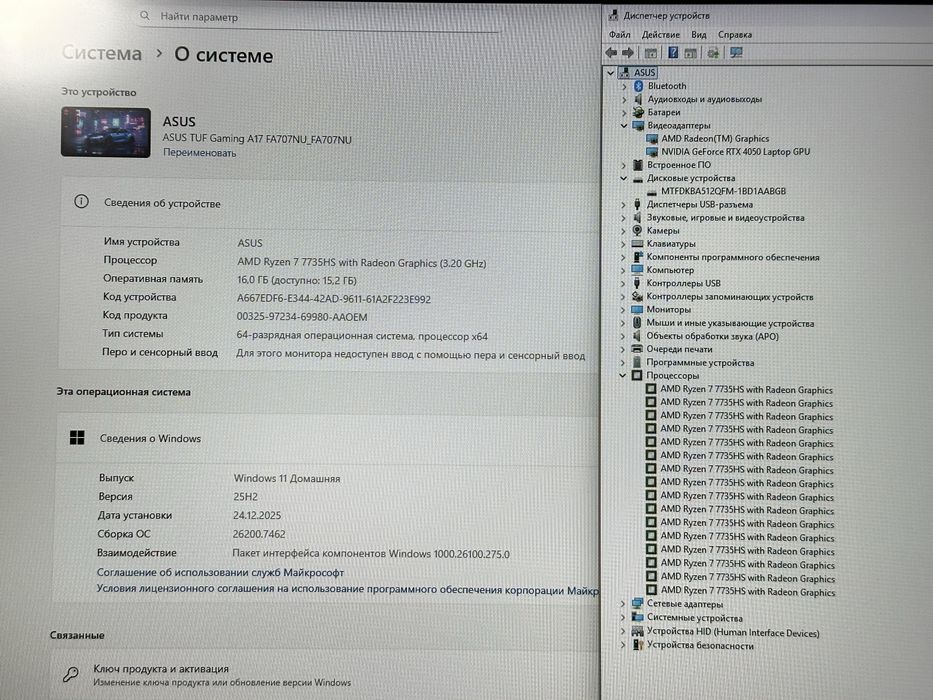Select Диспетчеры USB-разъема category

[700, 204]
